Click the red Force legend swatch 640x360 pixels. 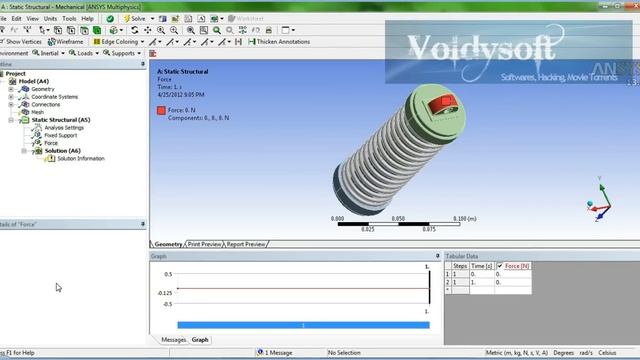tap(161, 110)
